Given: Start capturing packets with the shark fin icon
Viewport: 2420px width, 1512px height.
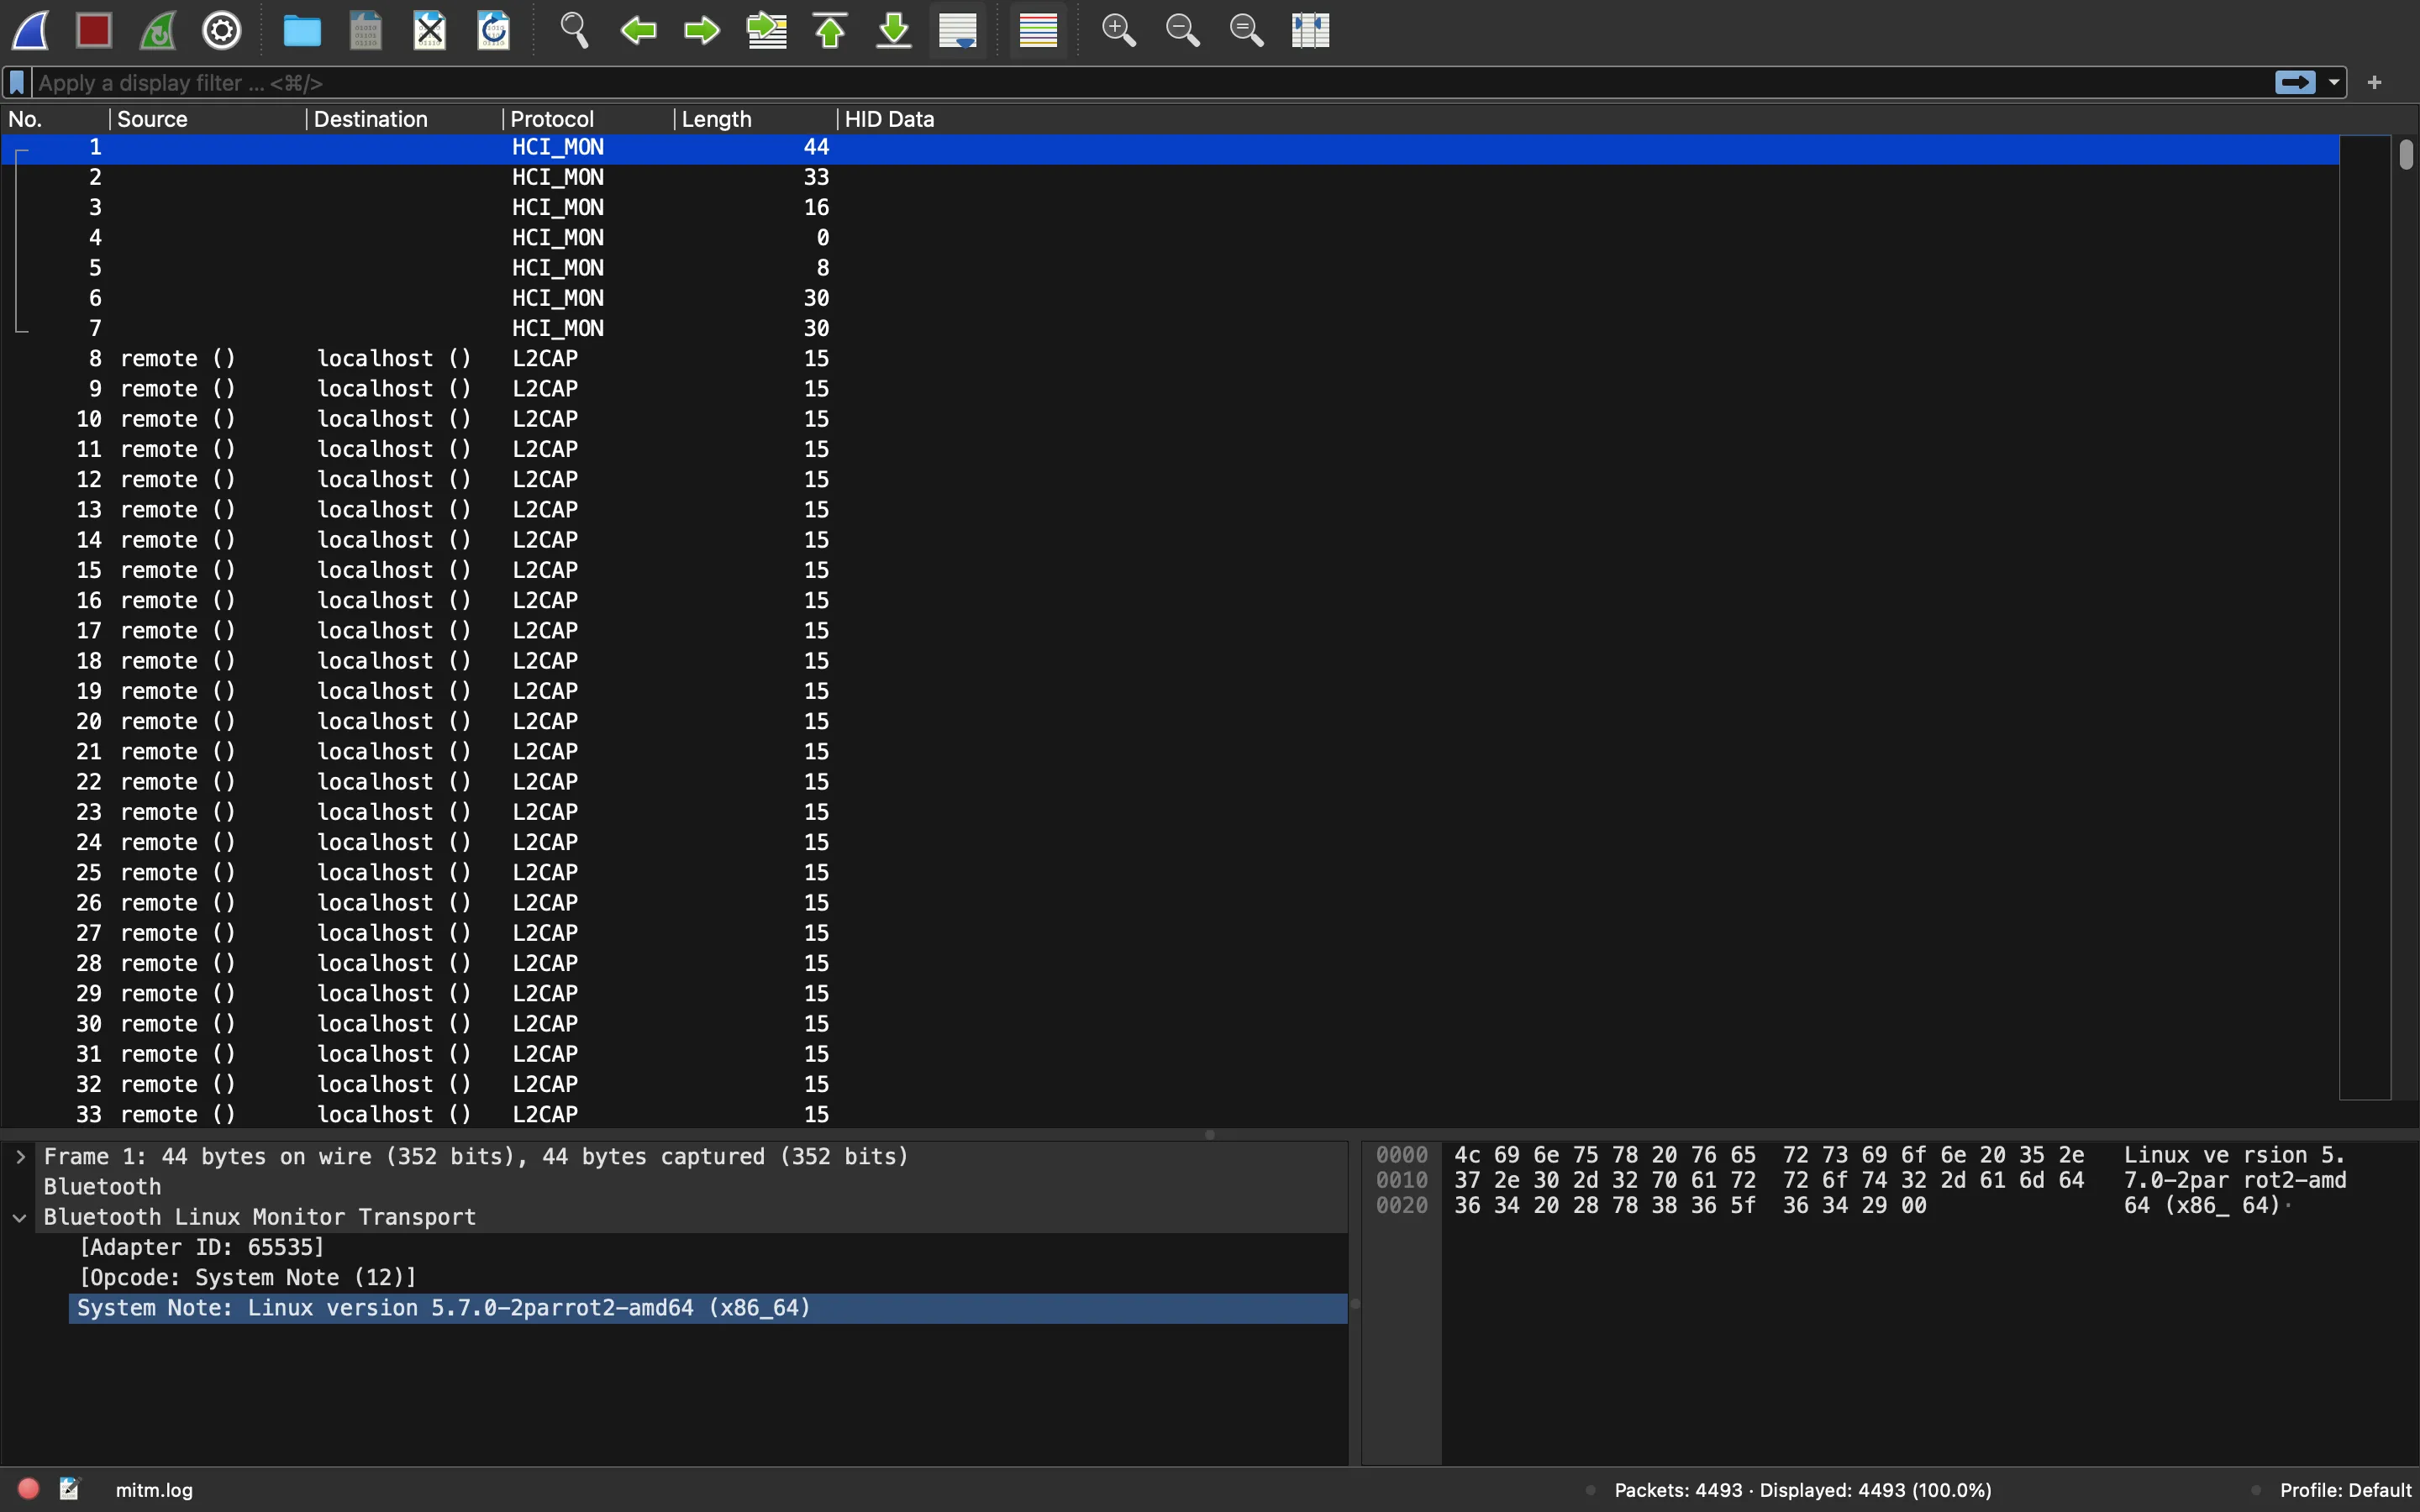Looking at the screenshot, I should (30, 30).
